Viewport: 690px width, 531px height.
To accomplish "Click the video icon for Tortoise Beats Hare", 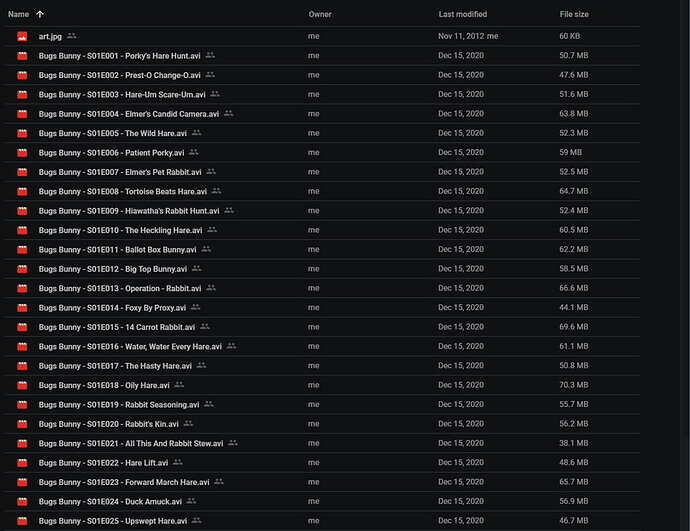I will pos(22,191).
